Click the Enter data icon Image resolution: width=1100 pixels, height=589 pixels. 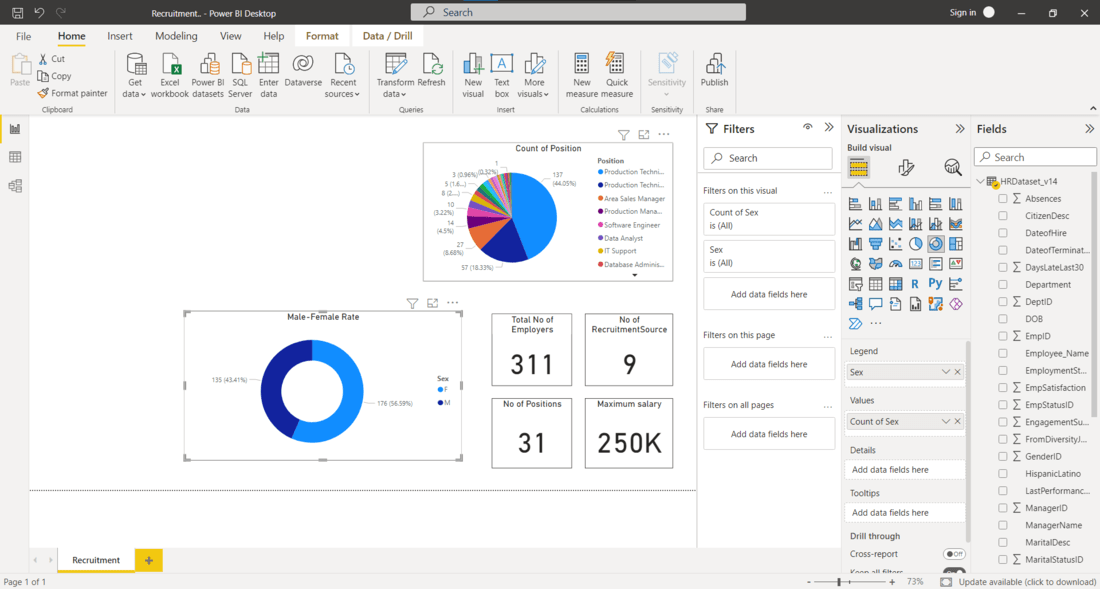click(269, 76)
